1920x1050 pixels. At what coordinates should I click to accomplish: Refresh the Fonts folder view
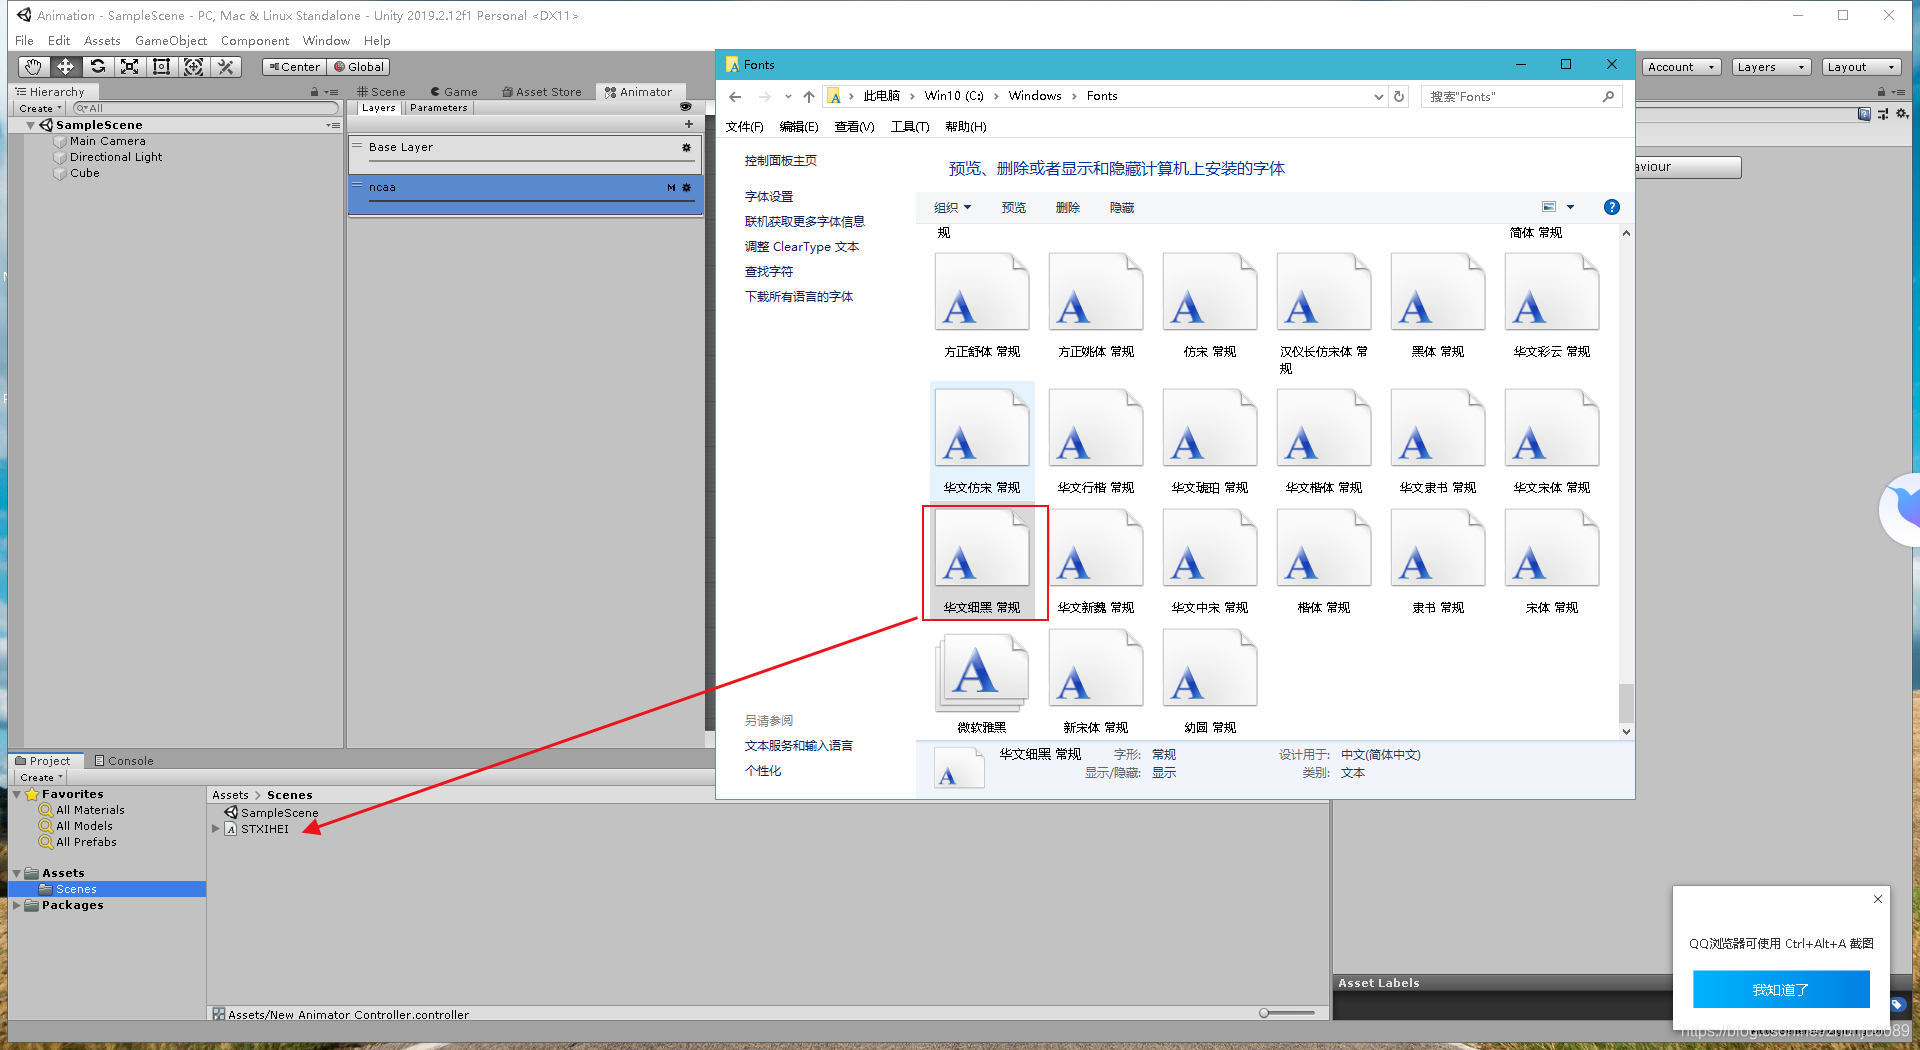coord(1399,97)
